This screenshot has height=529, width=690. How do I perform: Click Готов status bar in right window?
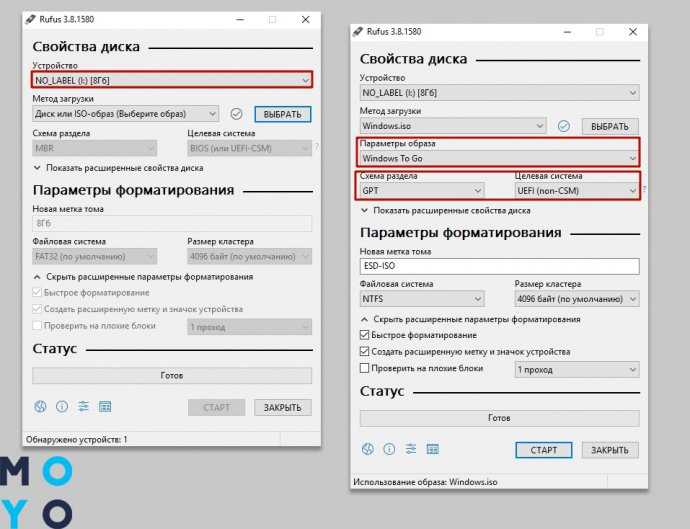coord(499,418)
